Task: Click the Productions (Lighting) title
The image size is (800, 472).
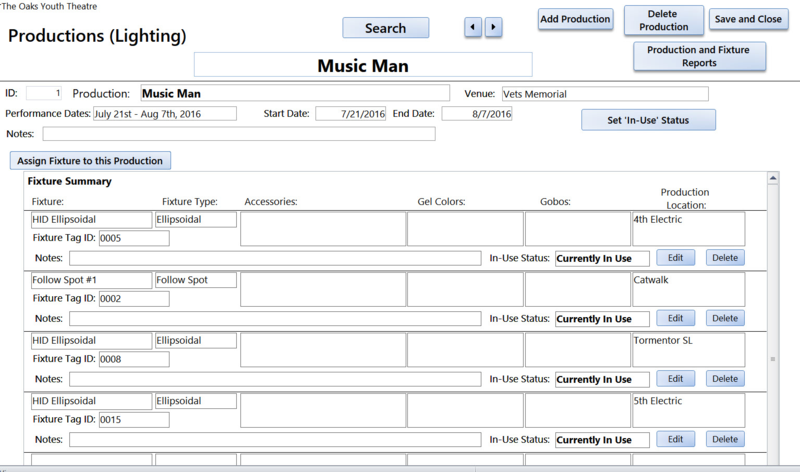Action: [97, 36]
